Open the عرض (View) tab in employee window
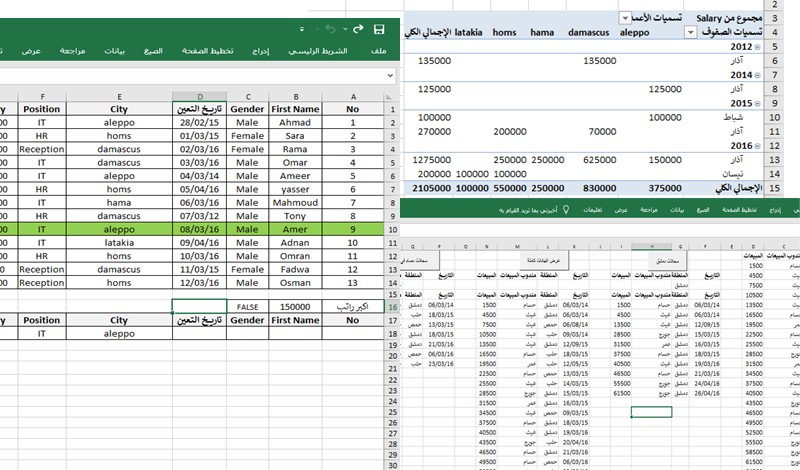 (31, 51)
